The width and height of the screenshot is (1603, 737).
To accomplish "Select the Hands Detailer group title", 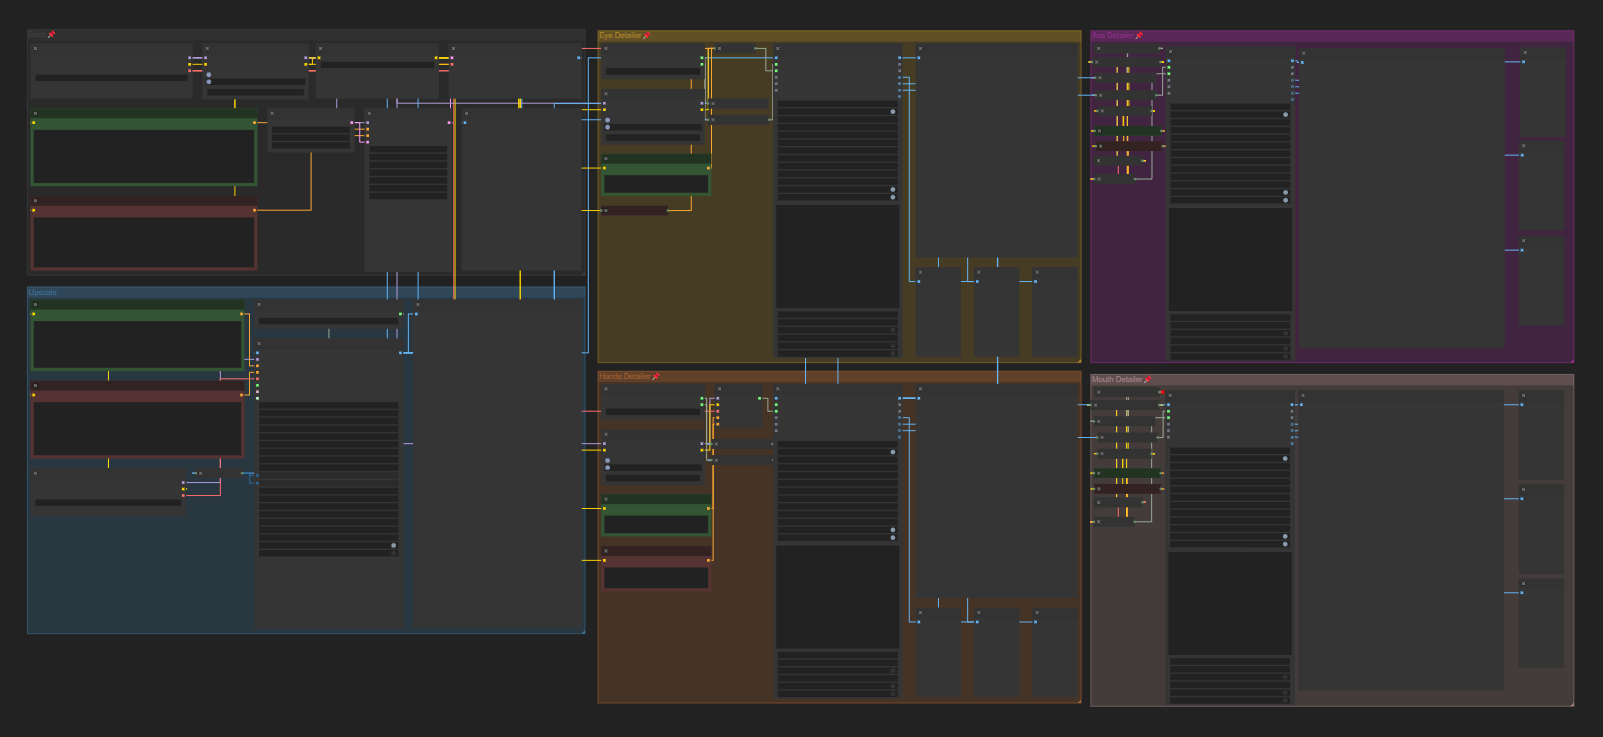I will [x=624, y=377].
